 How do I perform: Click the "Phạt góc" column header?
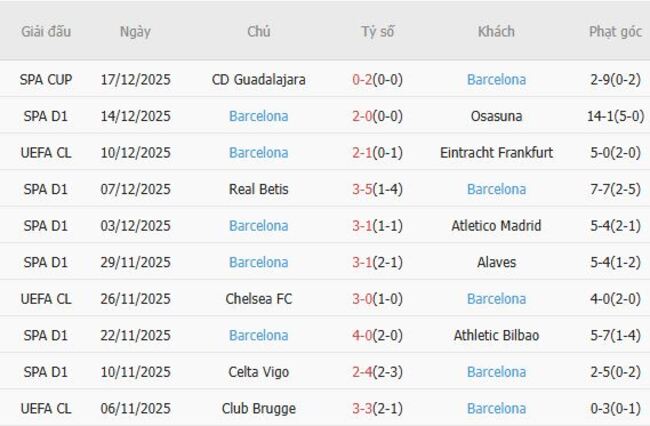[x=615, y=31]
